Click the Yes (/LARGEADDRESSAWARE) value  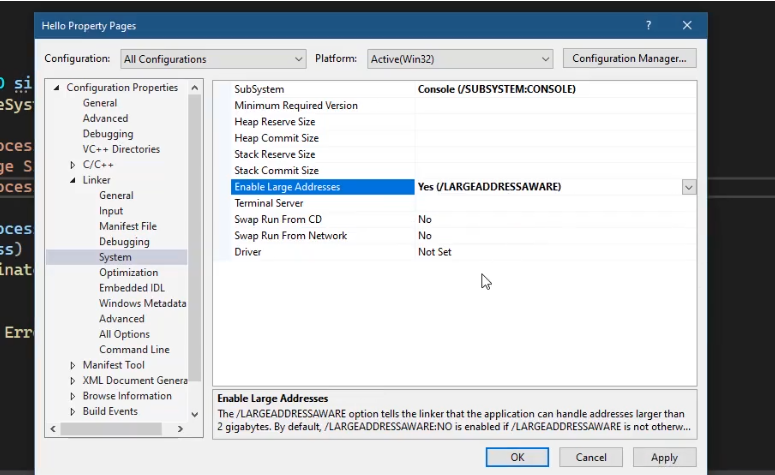tap(489, 187)
